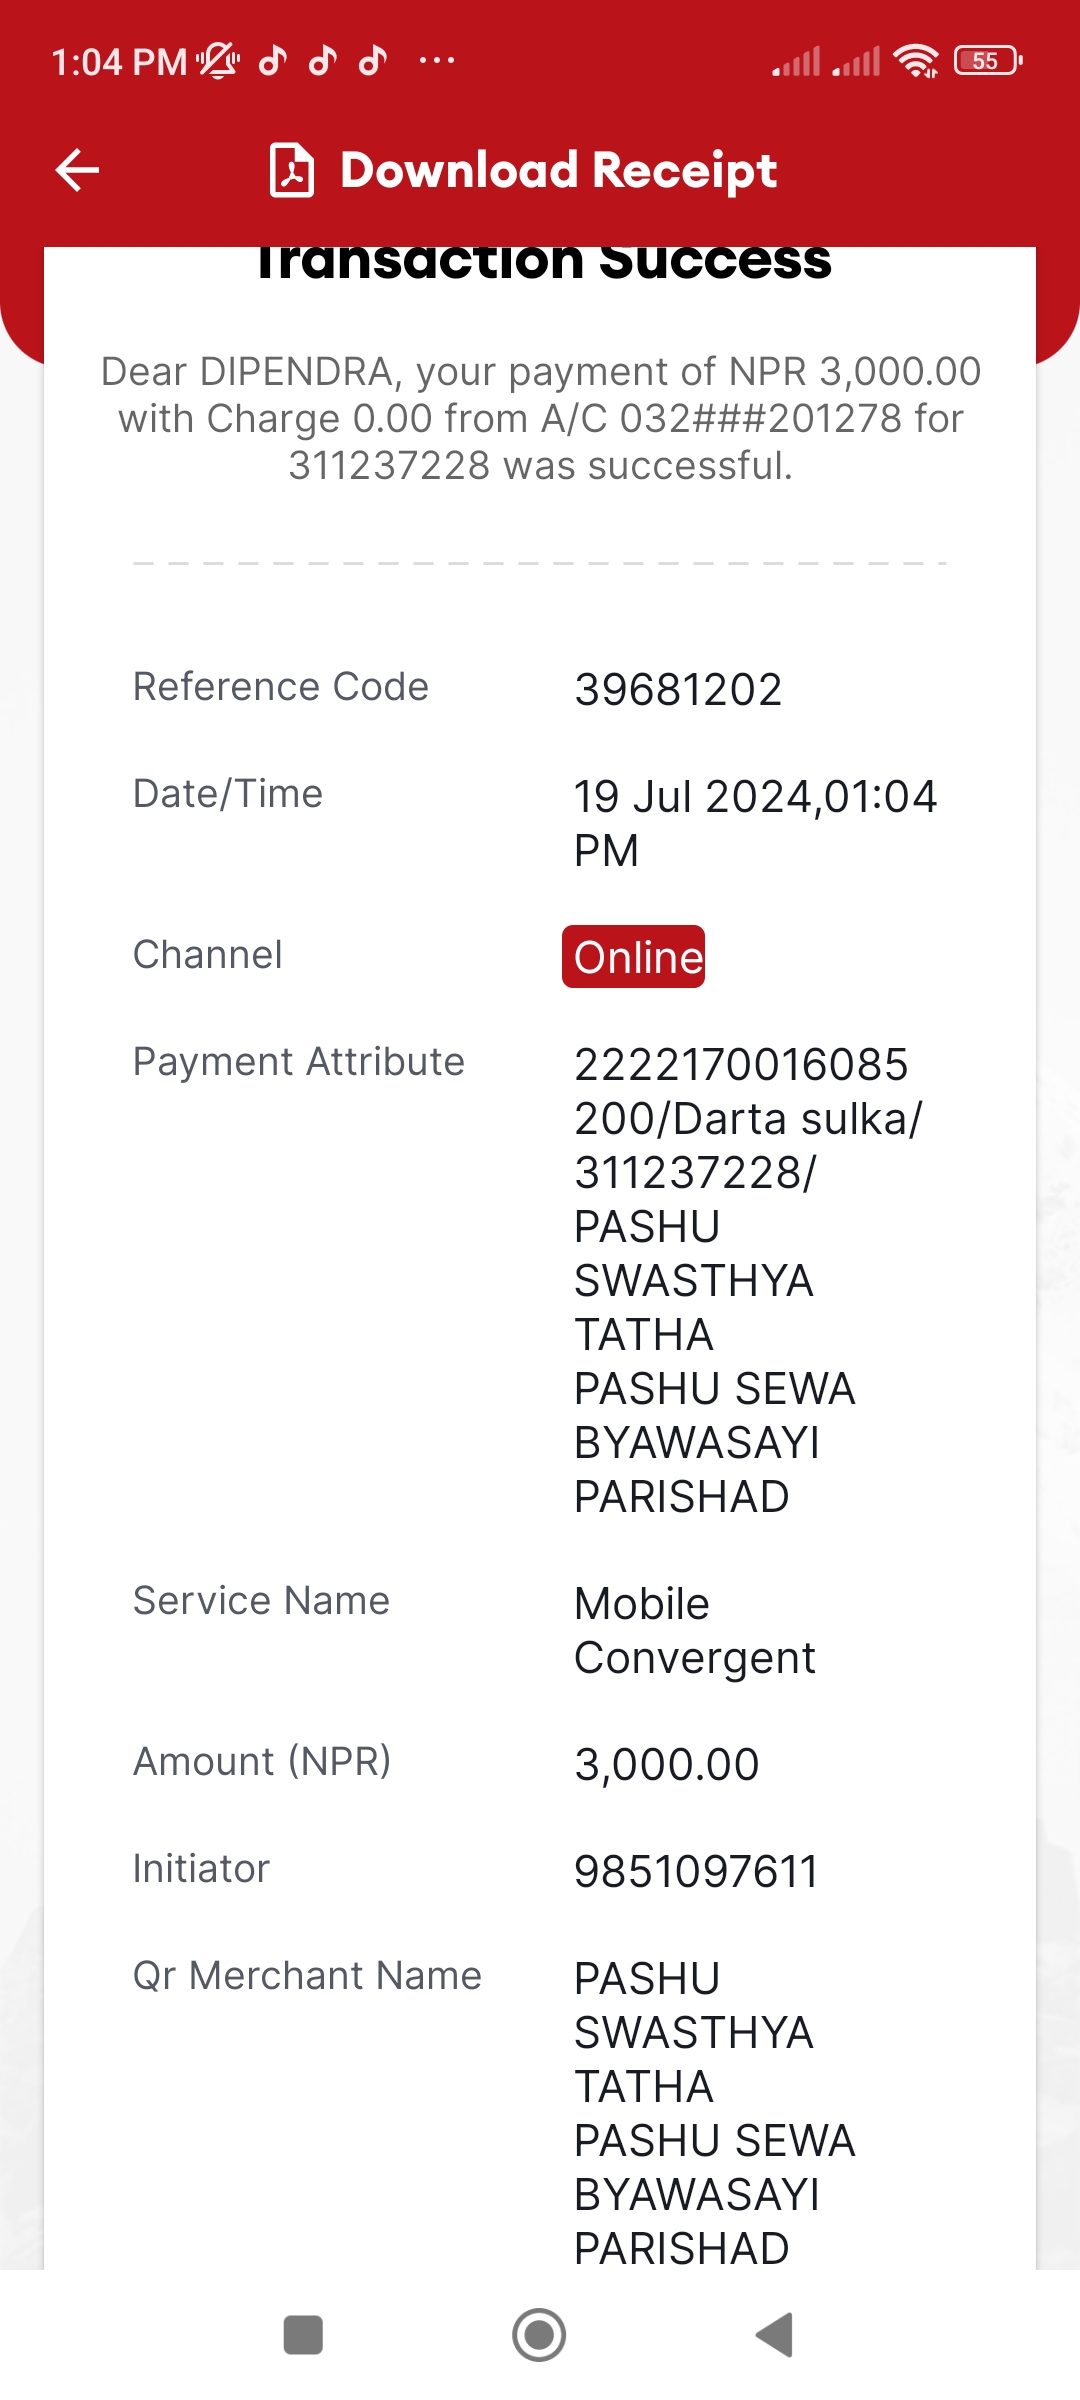The width and height of the screenshot is (1080, 2400).
Task: Tap the muted bell notification icon
Action: (x=218, y=61)
